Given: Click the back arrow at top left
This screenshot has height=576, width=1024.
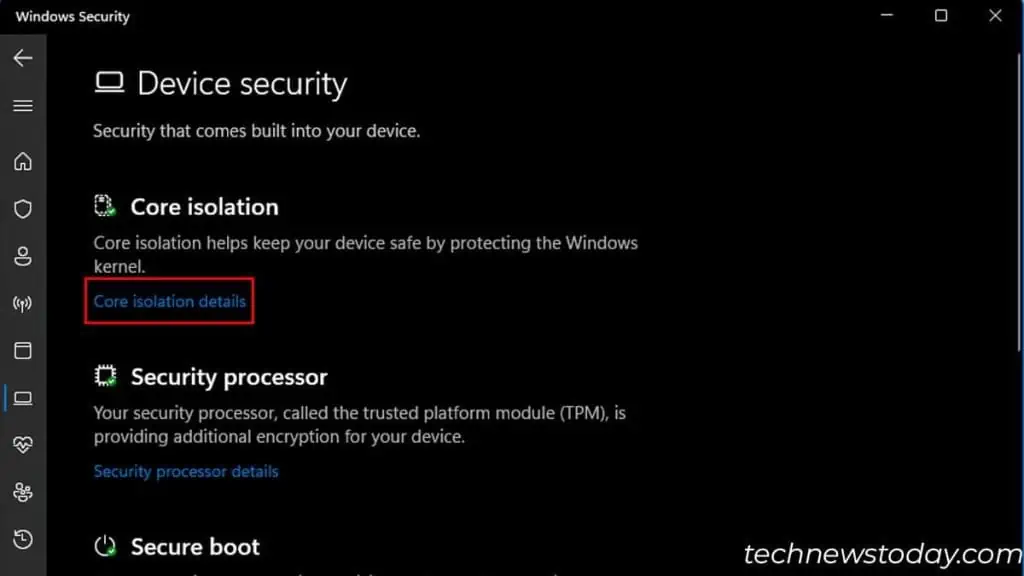Looking at the screenshot, I should [x=23, y=58].
